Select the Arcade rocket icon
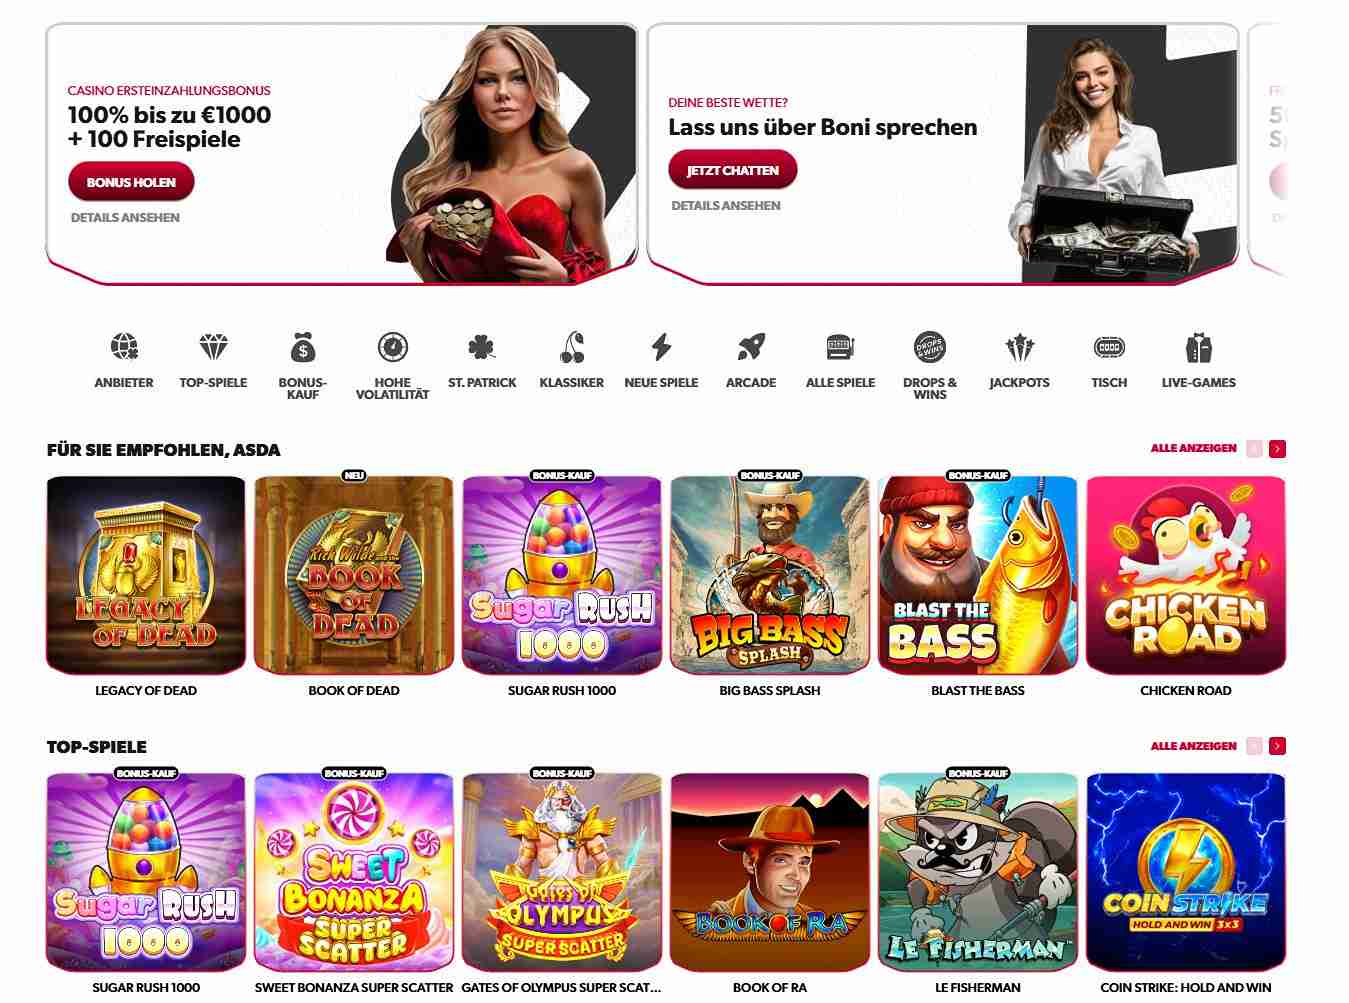The width and height of the screenshot is (1349, 1003). click(751, 348)
